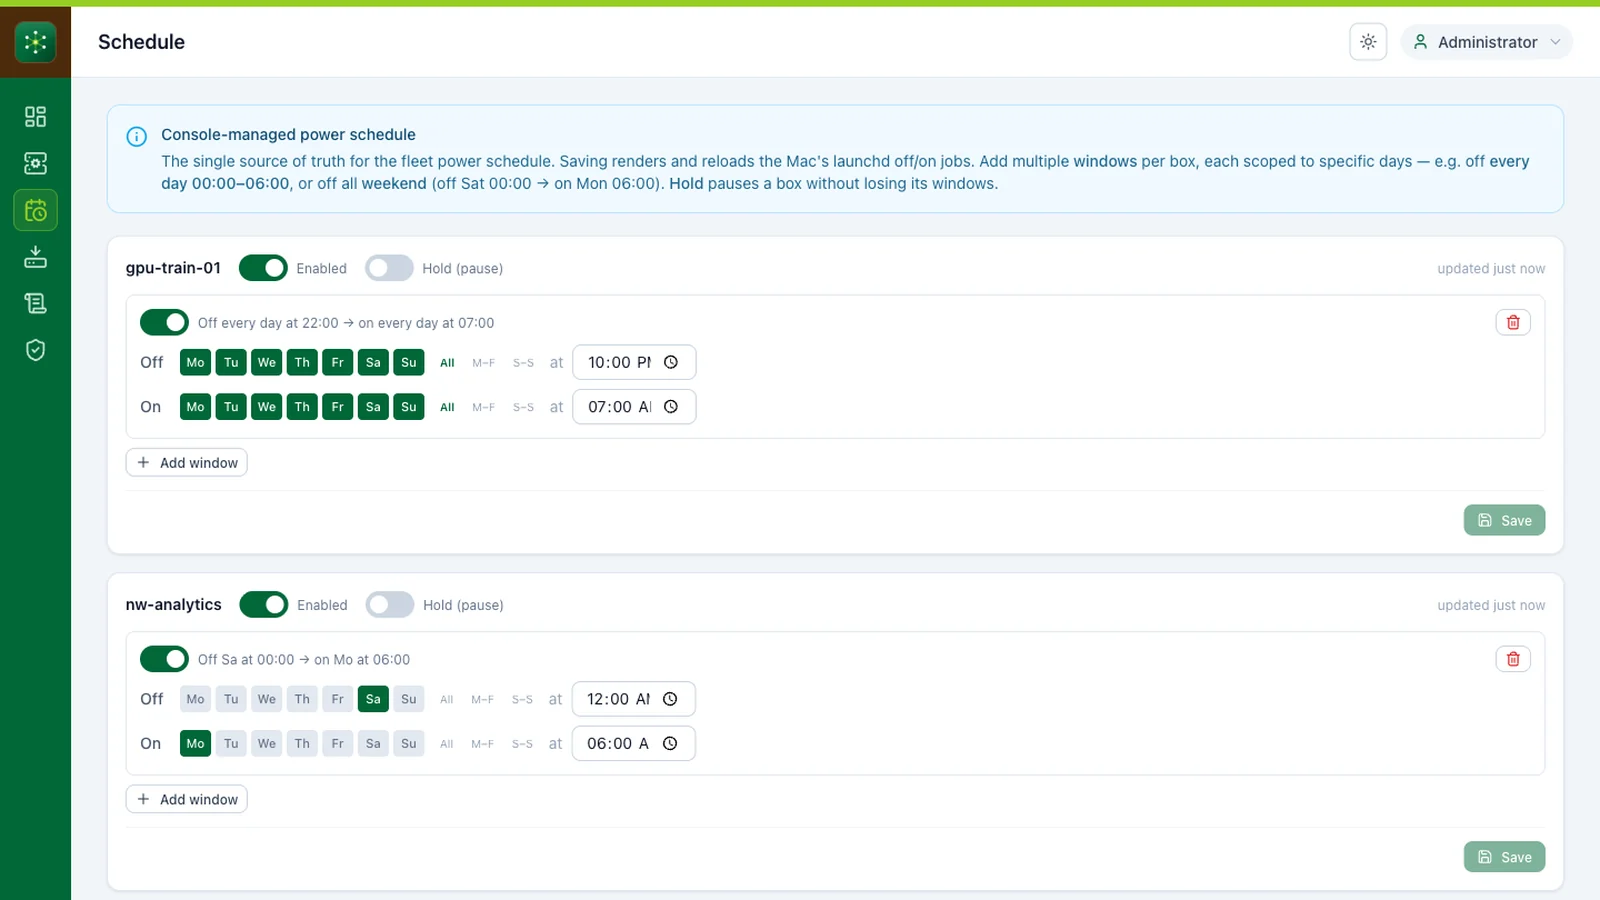1600x900 pixels.
Task: Apply the S–S preset on nw-analytics Off row
Action: [522, 699]
